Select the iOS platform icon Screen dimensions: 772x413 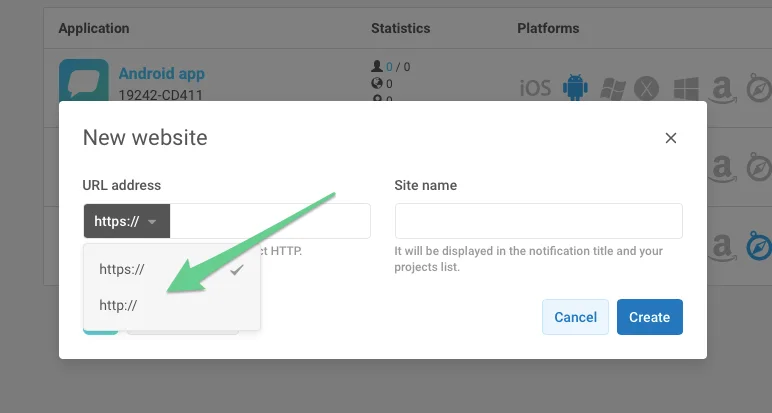click(535, 88)
